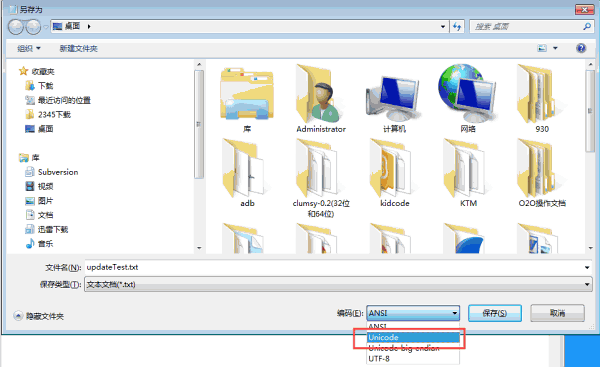Screen dimensions: 600x367
Task: Choose Unicode big endian encoding
Action: 413,348
